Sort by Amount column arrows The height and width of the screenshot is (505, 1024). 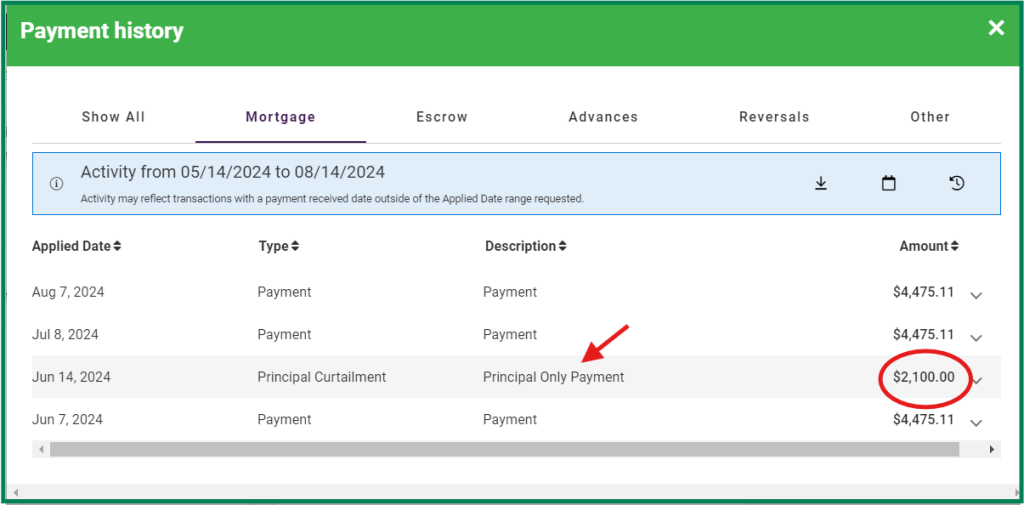(954, 246)
